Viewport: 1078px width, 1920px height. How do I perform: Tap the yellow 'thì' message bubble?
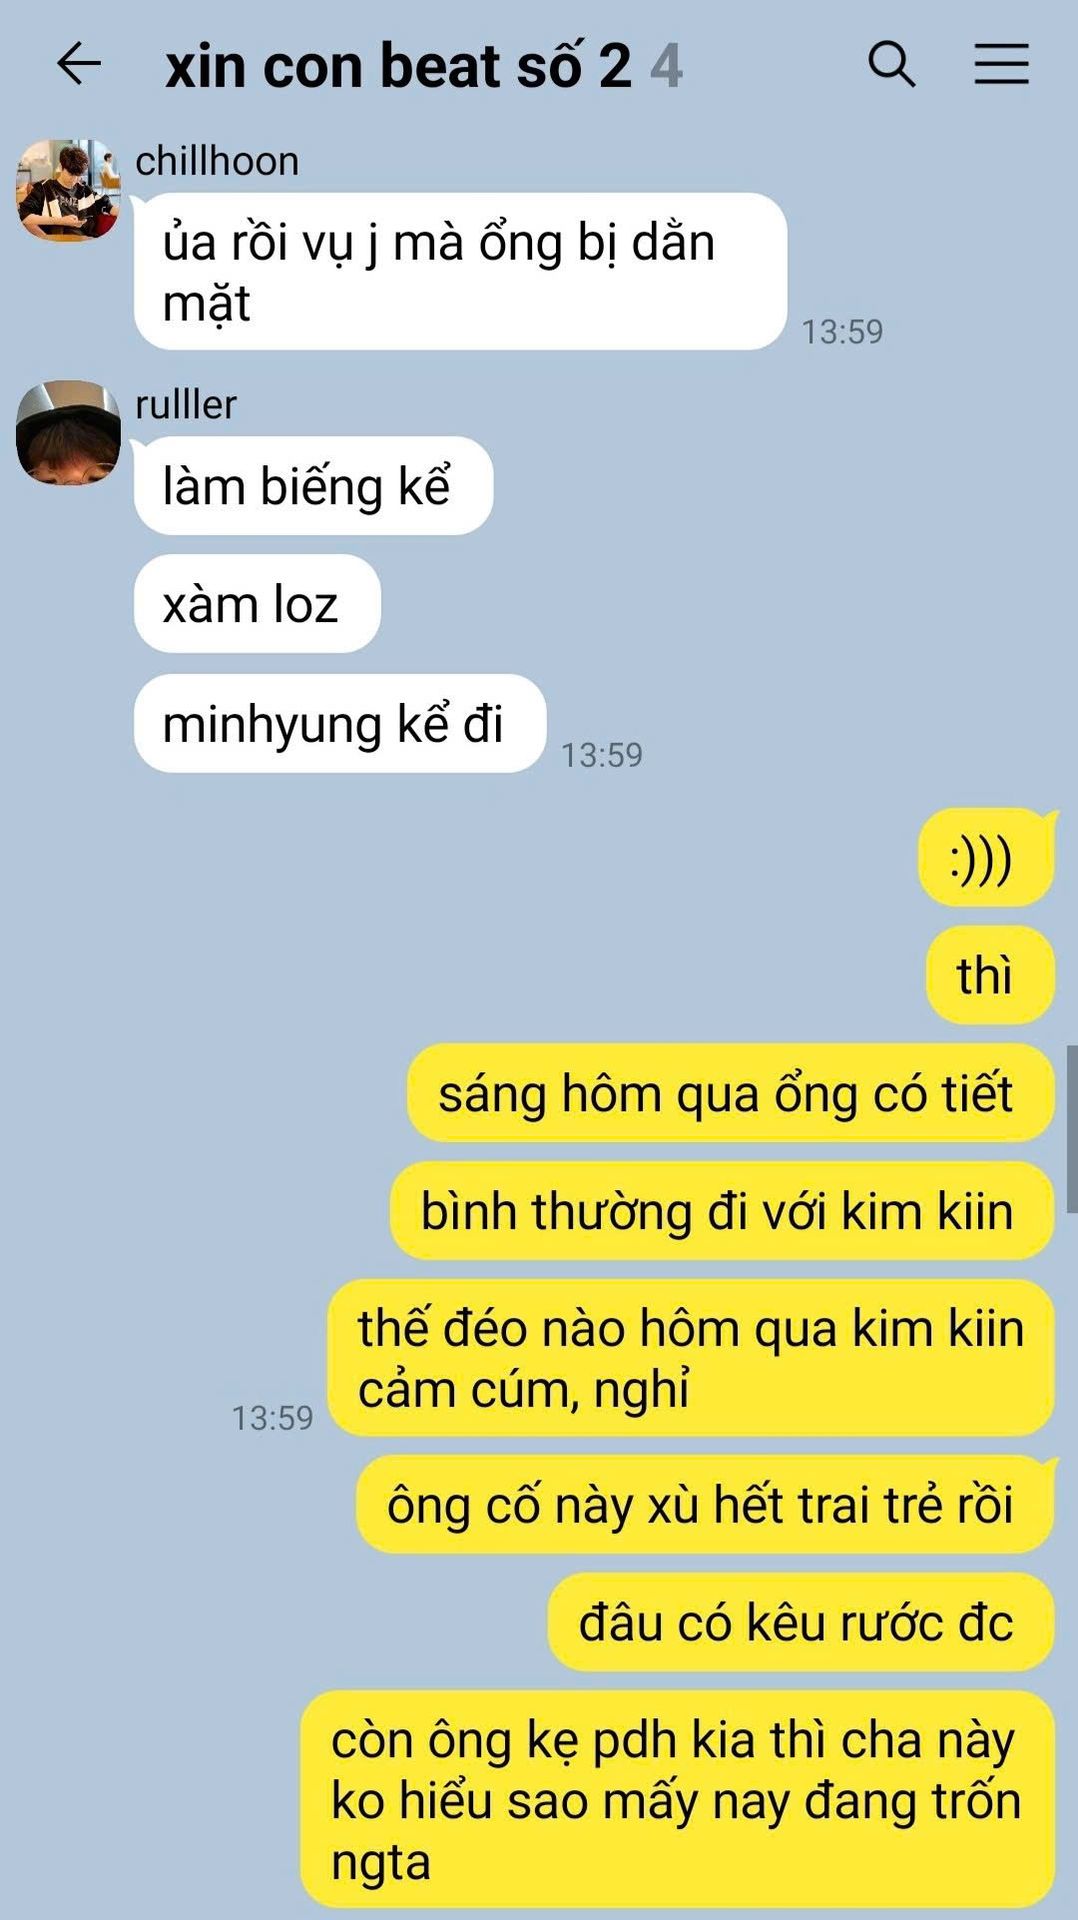(x=990, y=975)
